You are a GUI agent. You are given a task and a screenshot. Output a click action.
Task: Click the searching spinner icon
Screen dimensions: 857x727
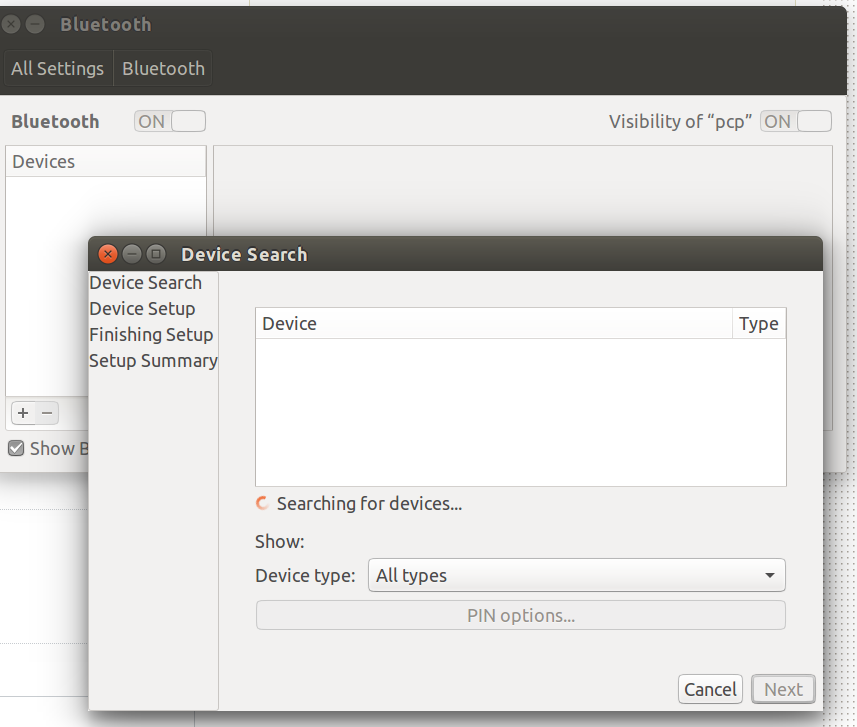pyautogui.click(x=263, y=504)
